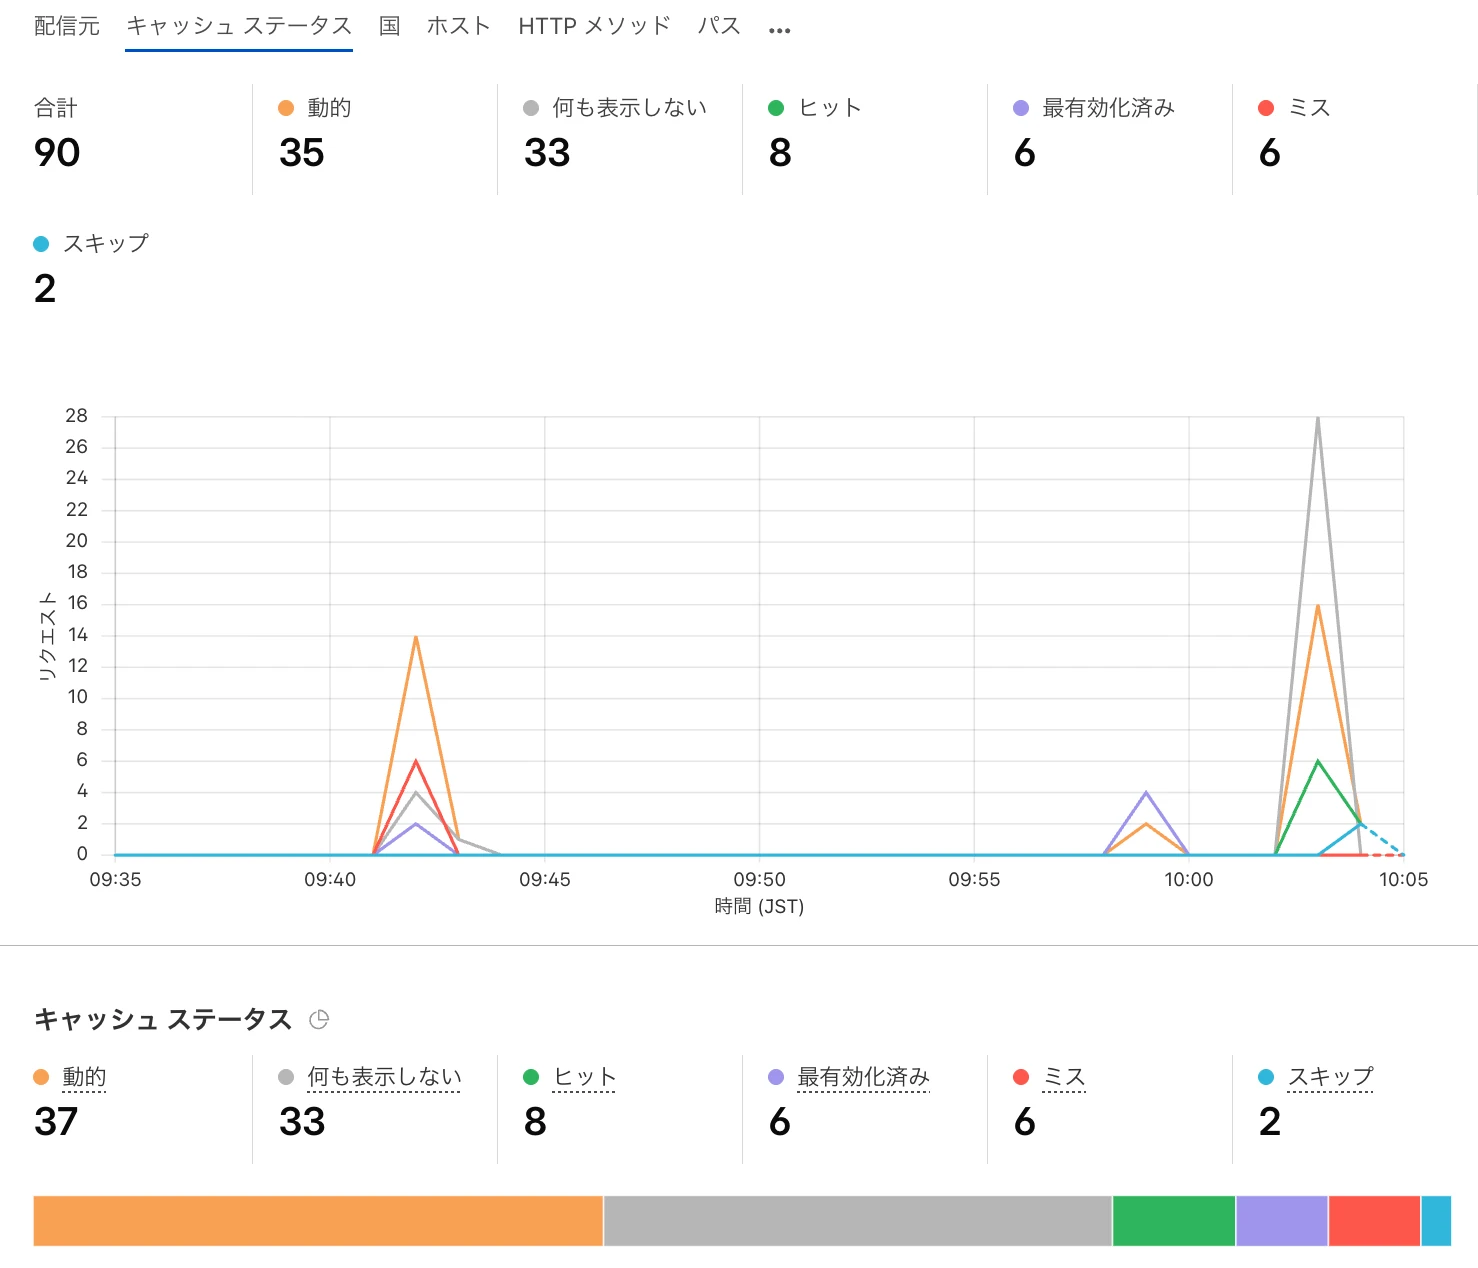
Task: Toggle the ミス series in top legend
Action: (1294, 108)
